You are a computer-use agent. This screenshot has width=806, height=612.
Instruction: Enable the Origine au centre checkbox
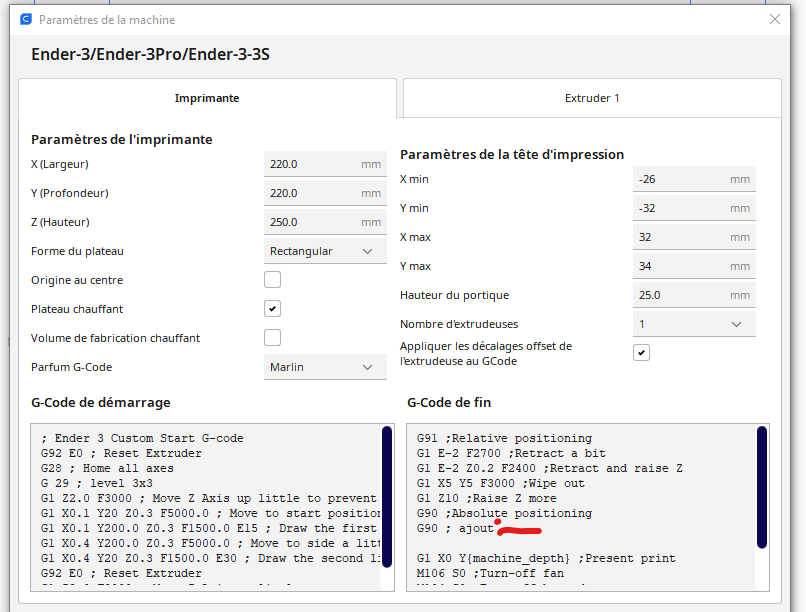click(272, 280)
